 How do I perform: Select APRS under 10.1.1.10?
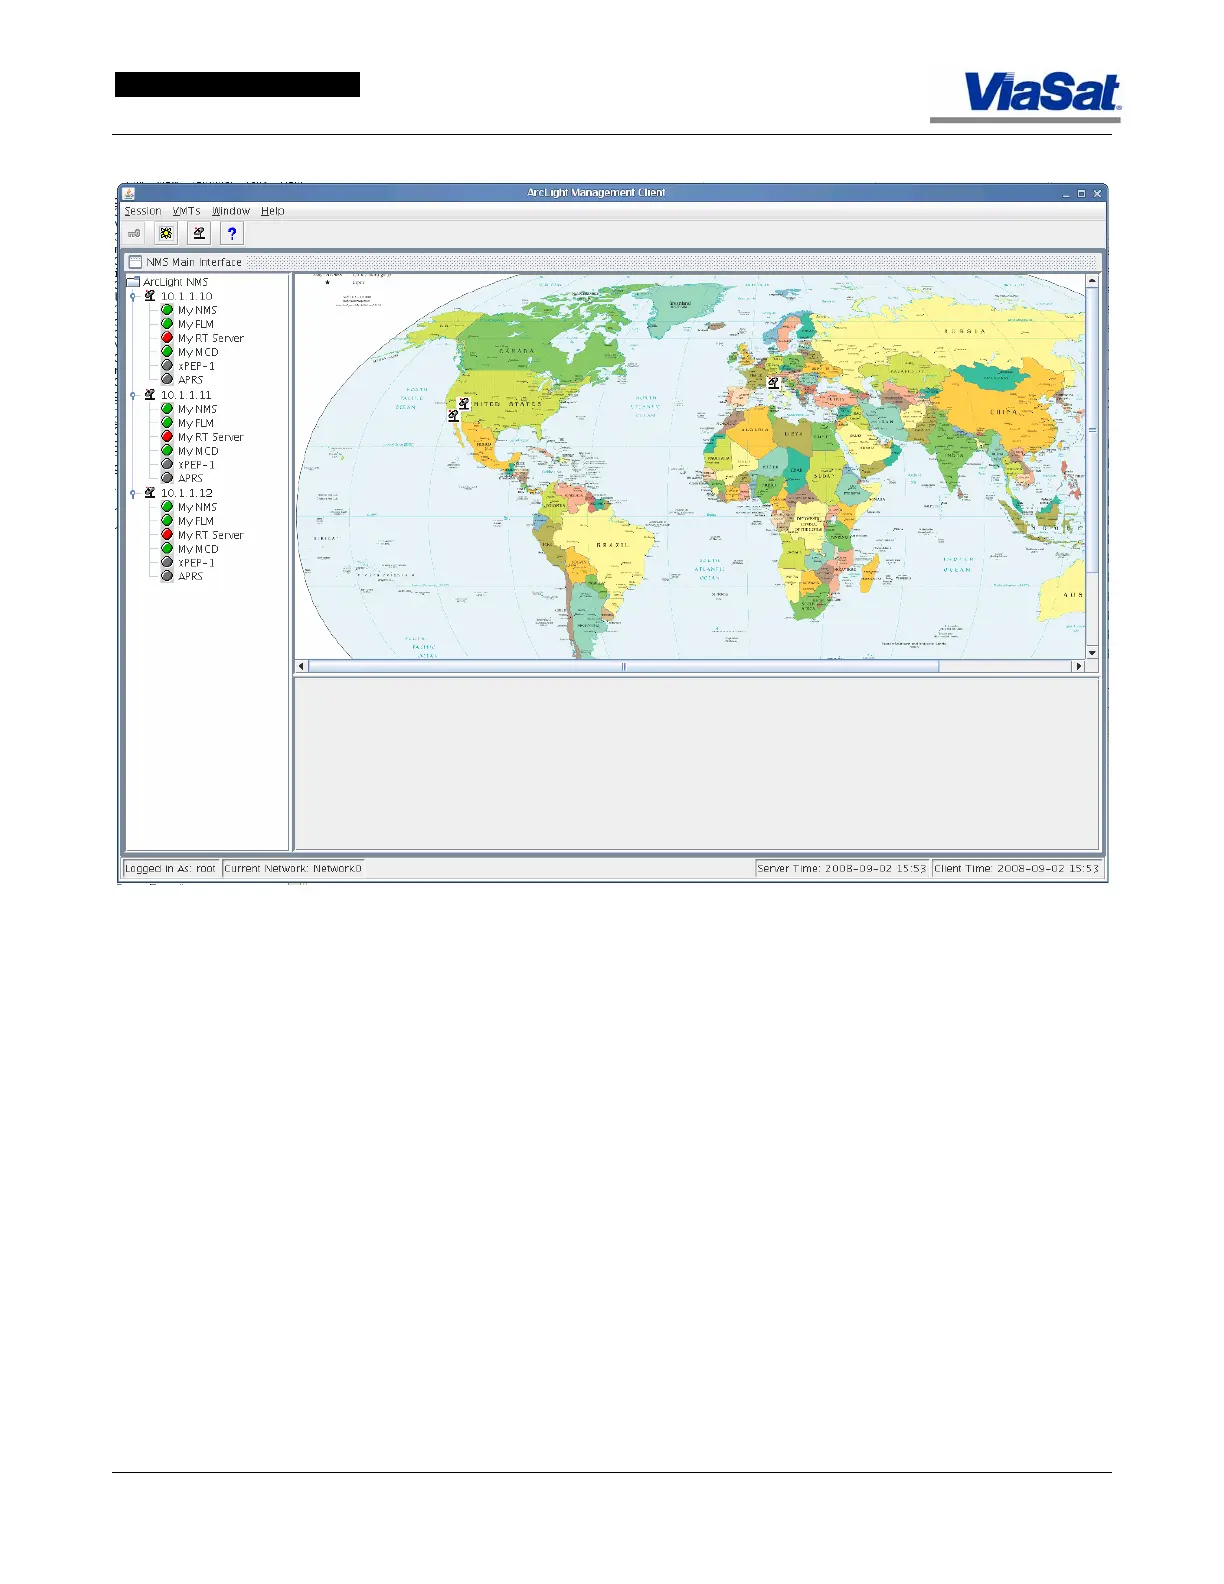[190, 380]
